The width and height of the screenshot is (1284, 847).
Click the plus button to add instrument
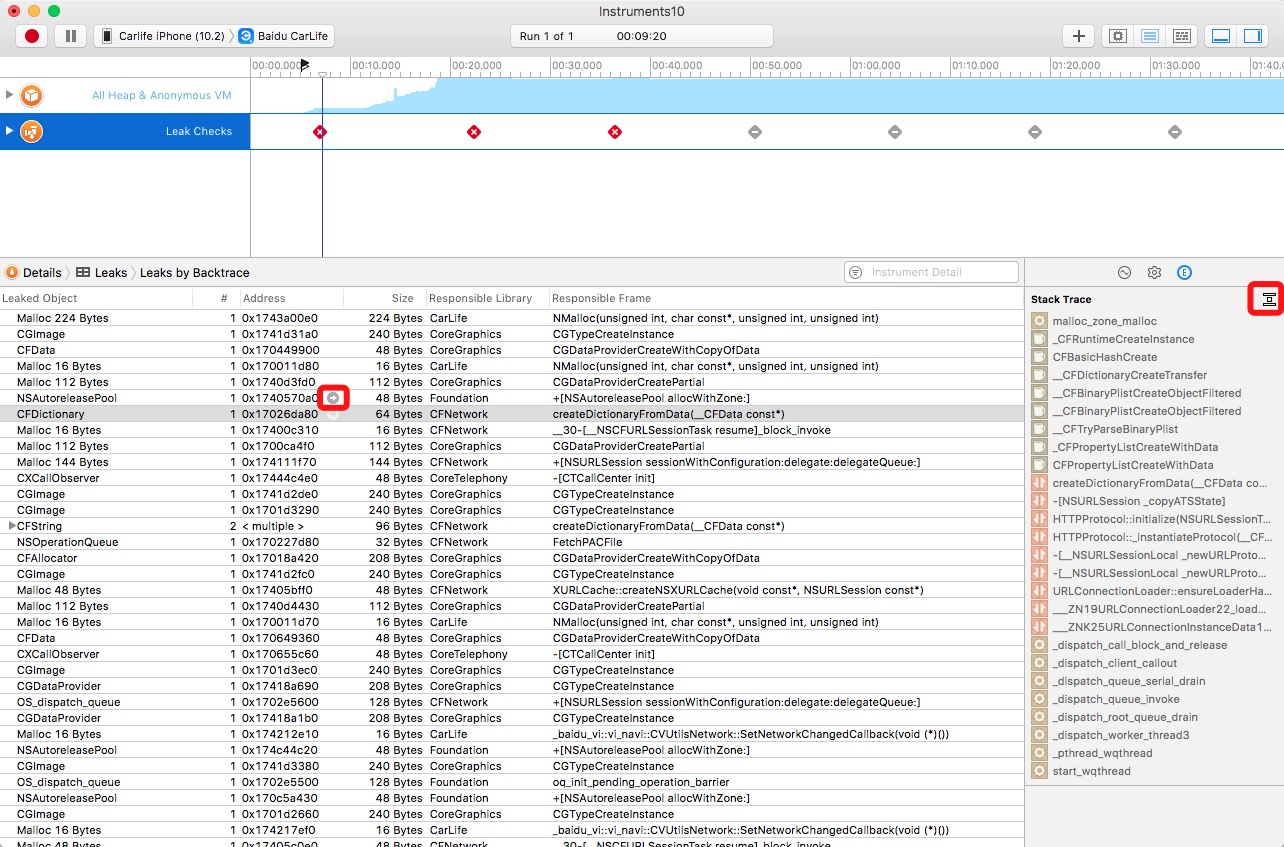tap(1078, 36)
